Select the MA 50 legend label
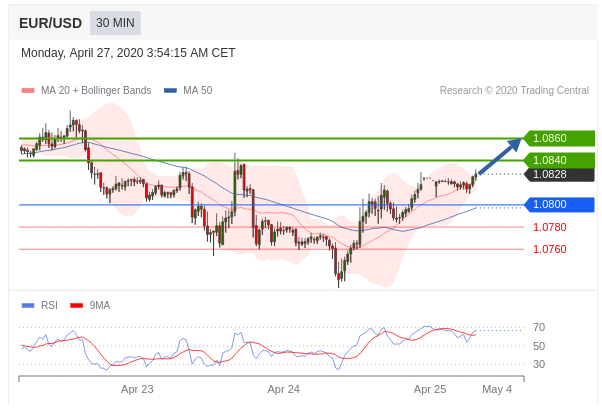602x410 pixels. (x=198, y=91)
